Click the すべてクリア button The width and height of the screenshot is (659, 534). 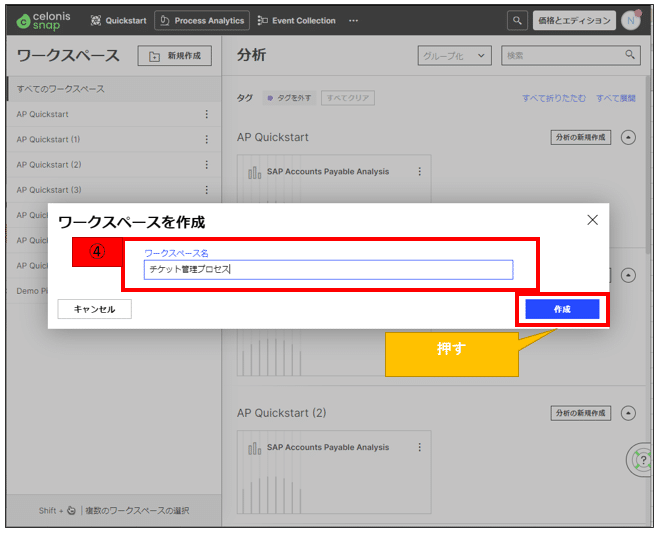point(348,98)
